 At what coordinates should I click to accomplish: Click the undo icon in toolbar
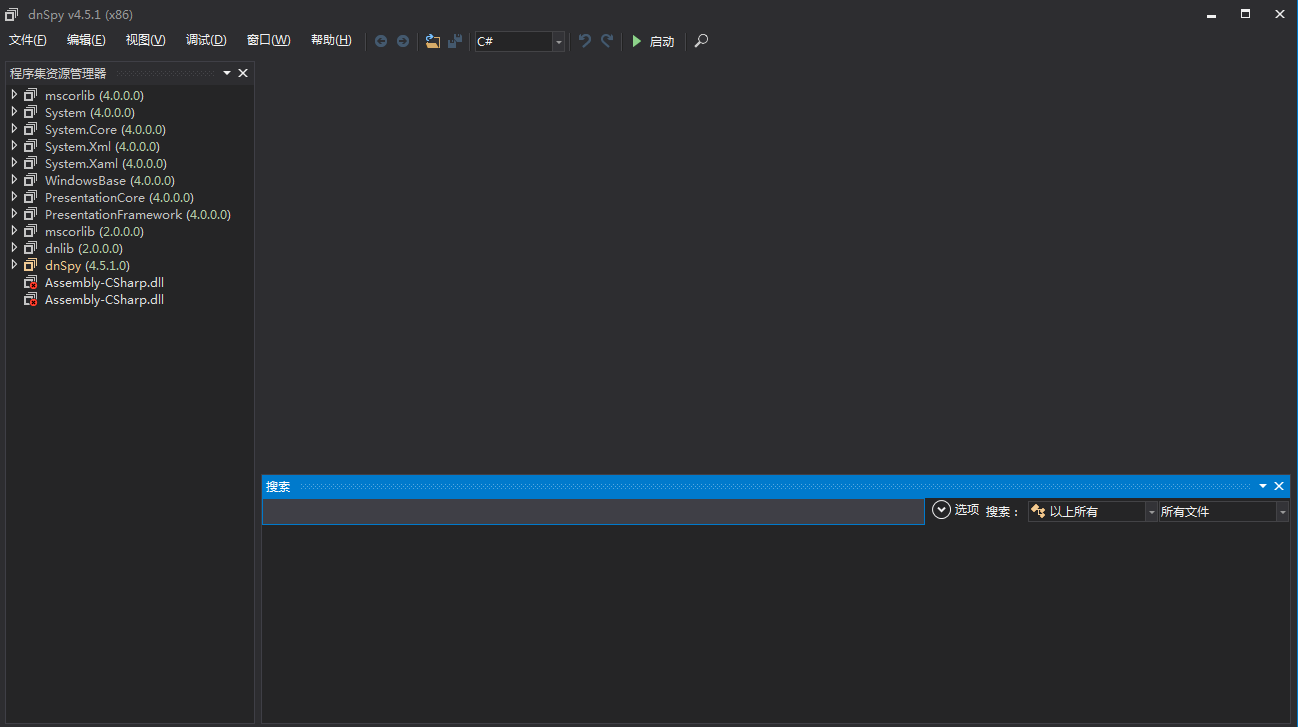coord(585,41)
